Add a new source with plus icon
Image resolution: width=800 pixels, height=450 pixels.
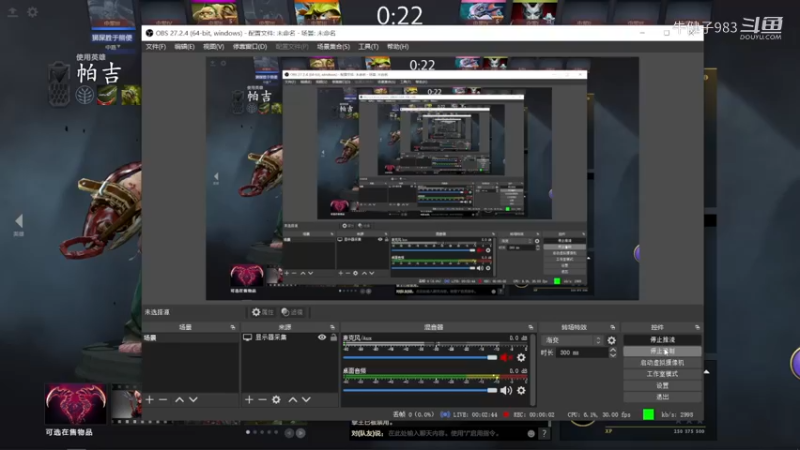coord(249,399)
